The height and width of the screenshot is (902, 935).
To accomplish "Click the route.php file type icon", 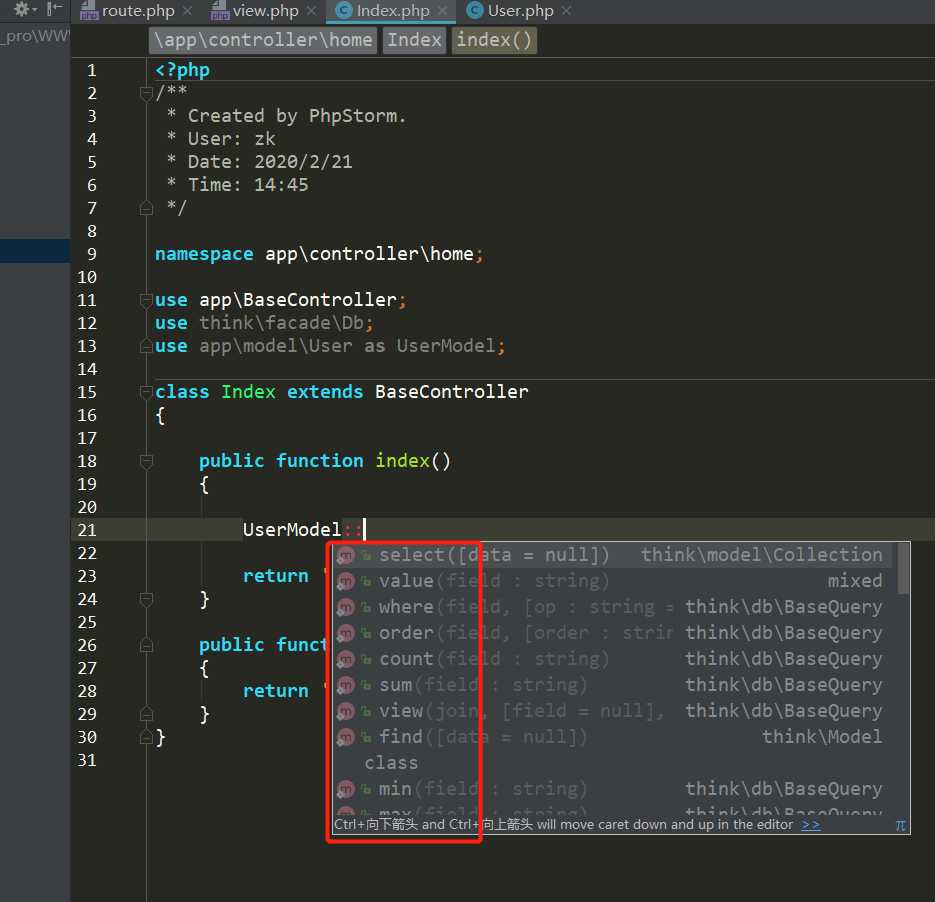I will [x=89, y=11].
